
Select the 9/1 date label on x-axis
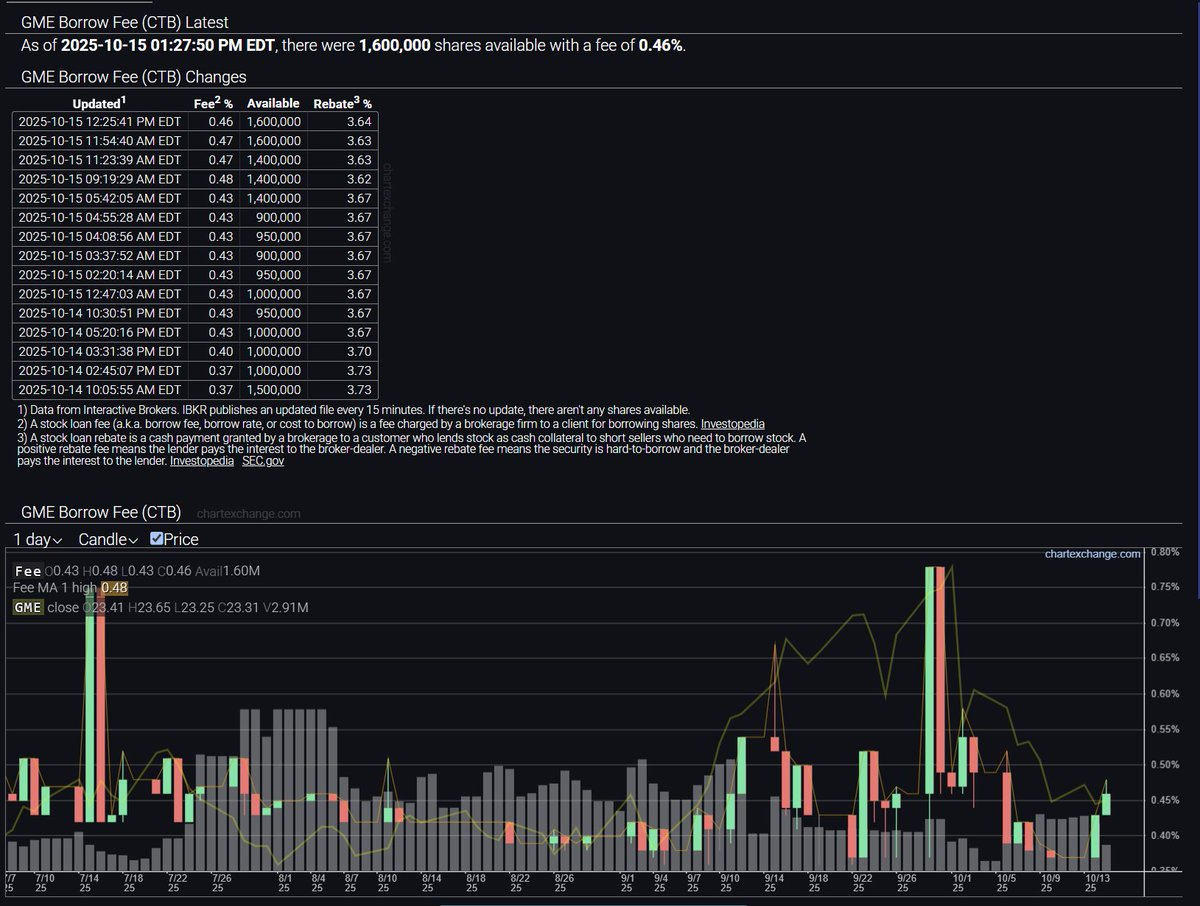click(627, 882)
